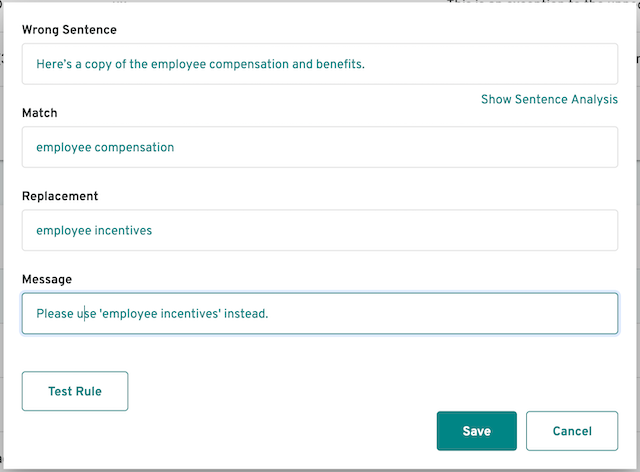Focus the Replacement input field
The height and width of the screenshot is (472, 640).
(320, 230)
